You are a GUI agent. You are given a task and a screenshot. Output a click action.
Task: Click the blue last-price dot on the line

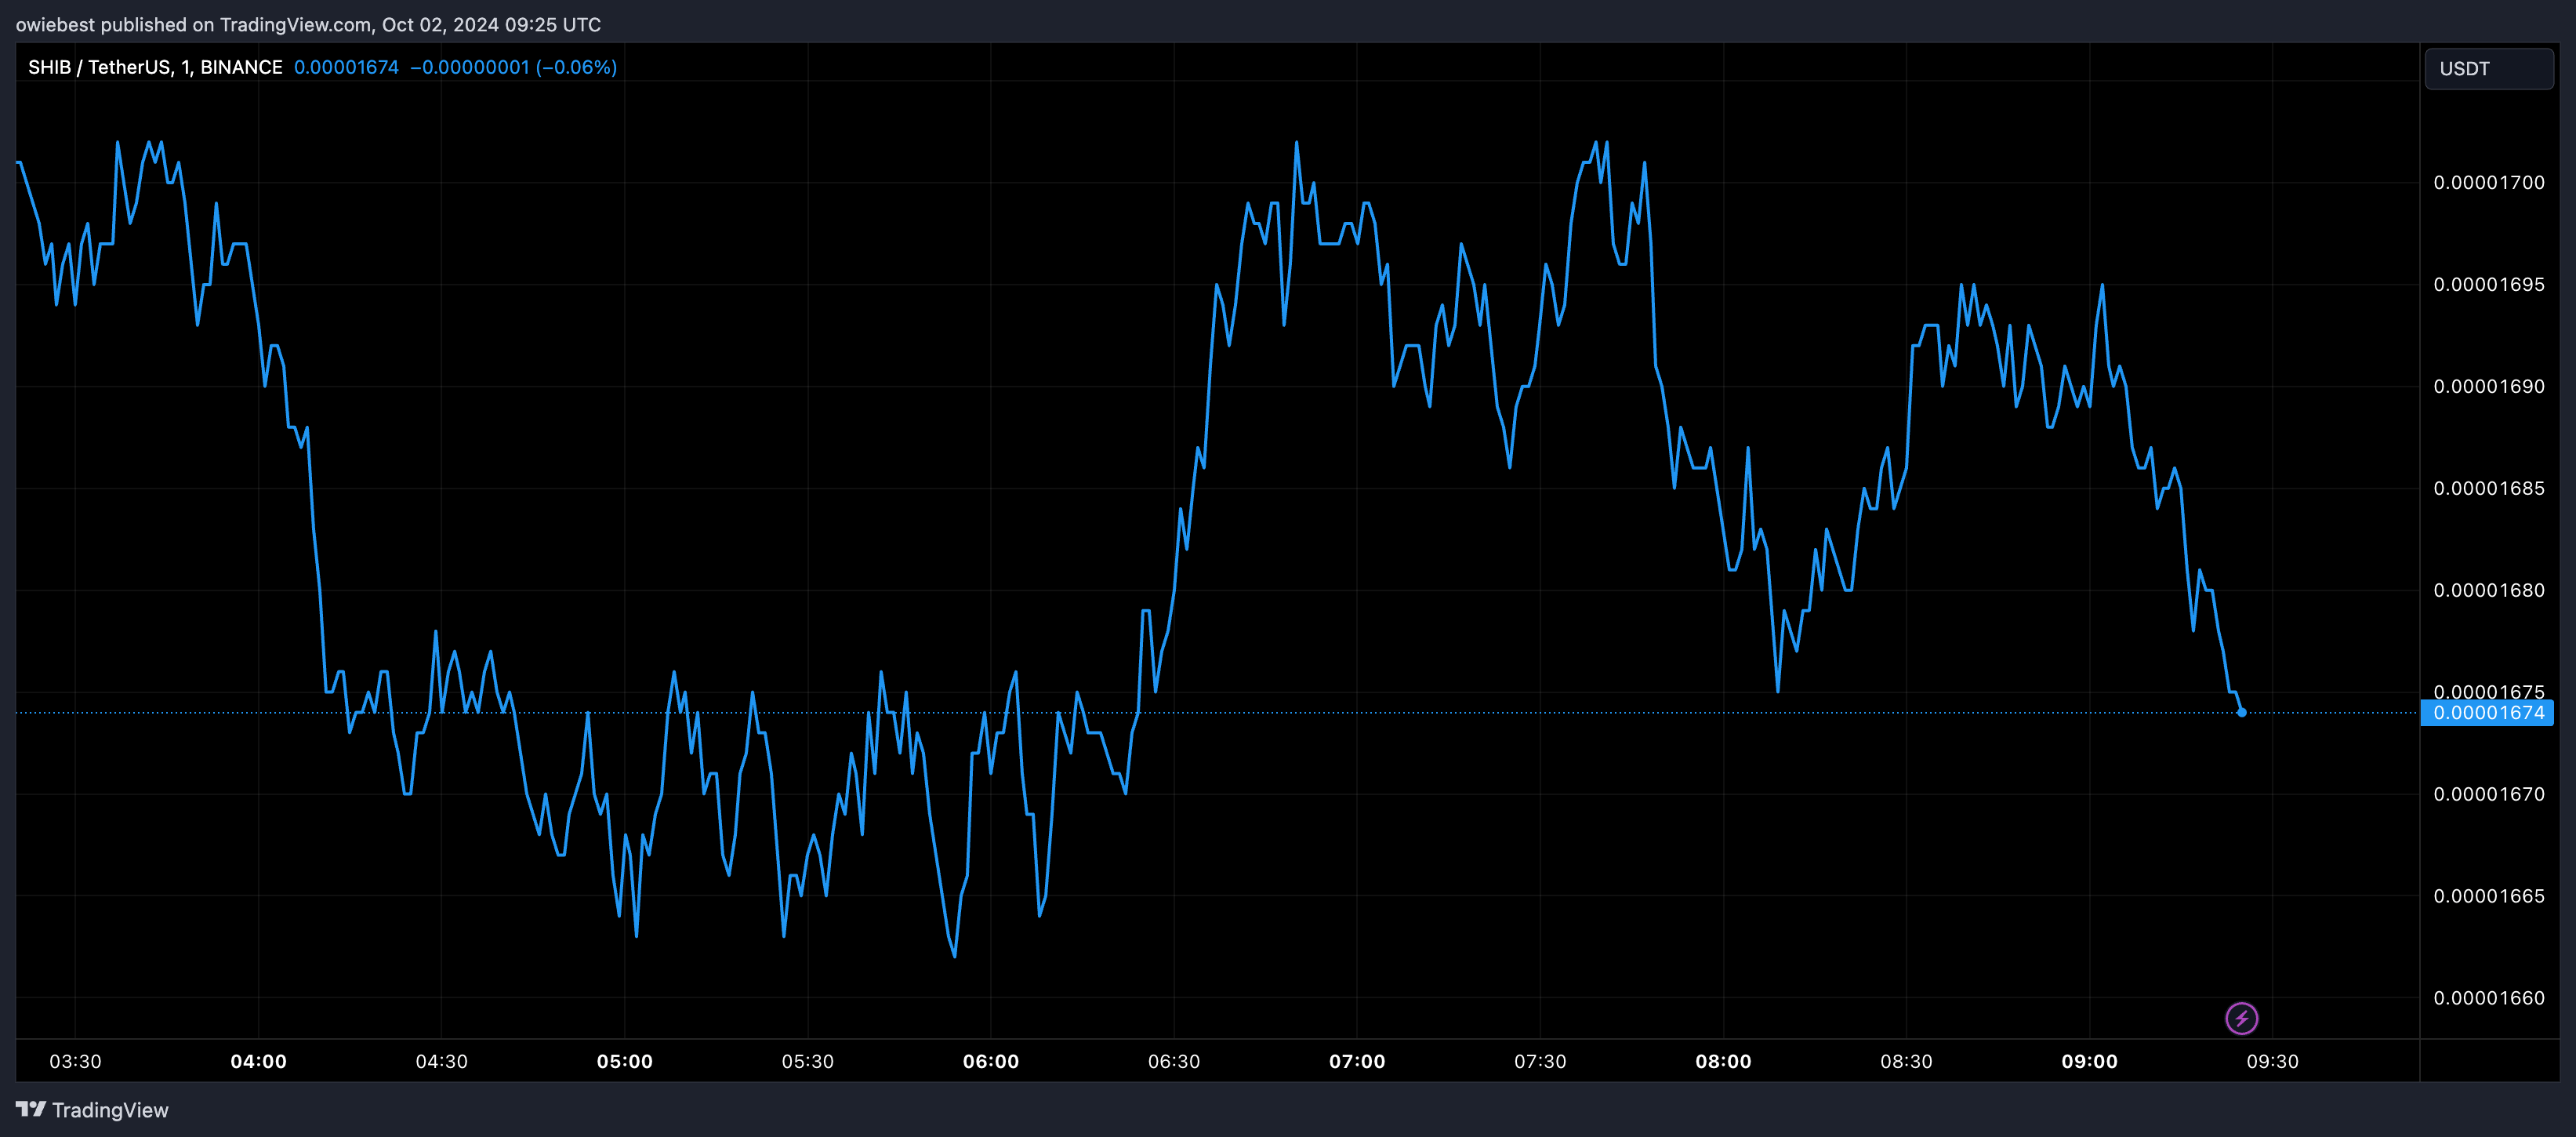pyautogui.click(x=2241, y=712)
